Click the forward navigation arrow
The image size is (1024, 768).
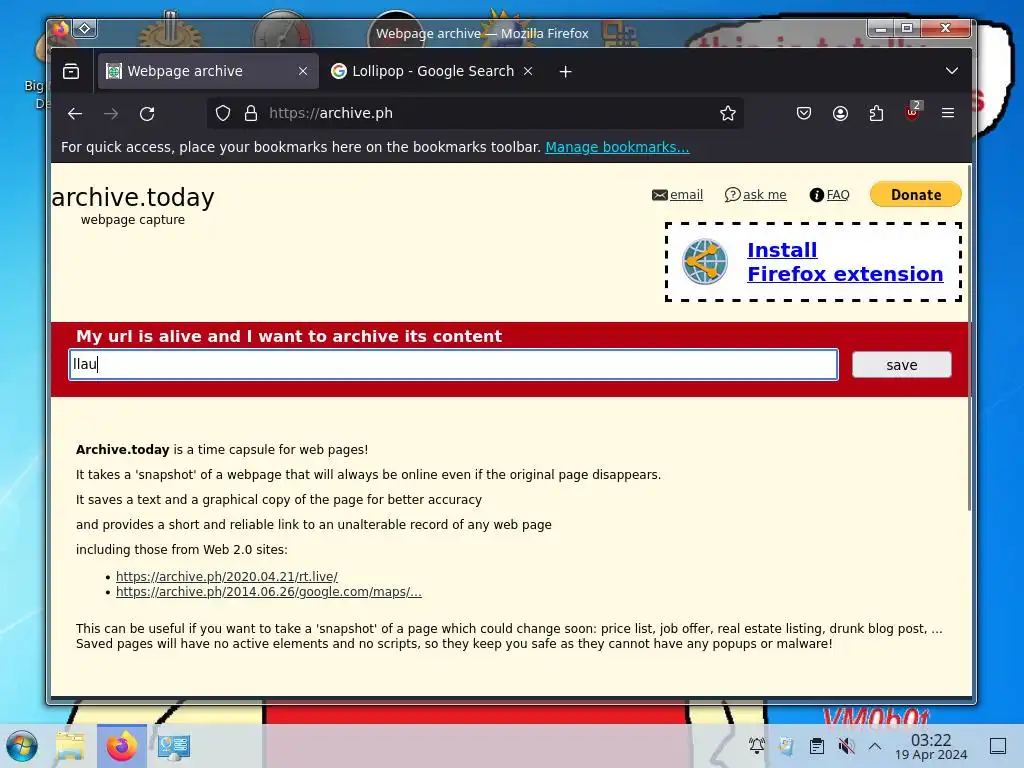click(x=111, y=114)
